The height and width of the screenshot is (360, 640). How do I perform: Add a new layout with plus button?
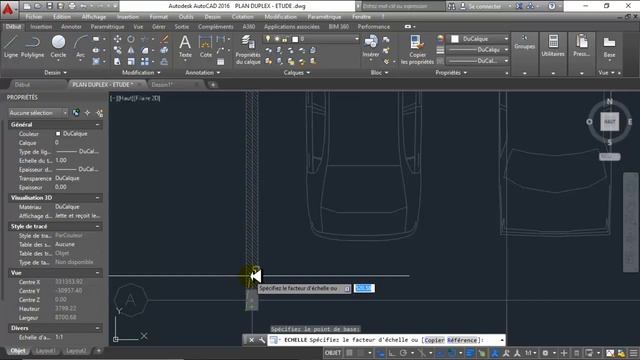coord(98,351)
